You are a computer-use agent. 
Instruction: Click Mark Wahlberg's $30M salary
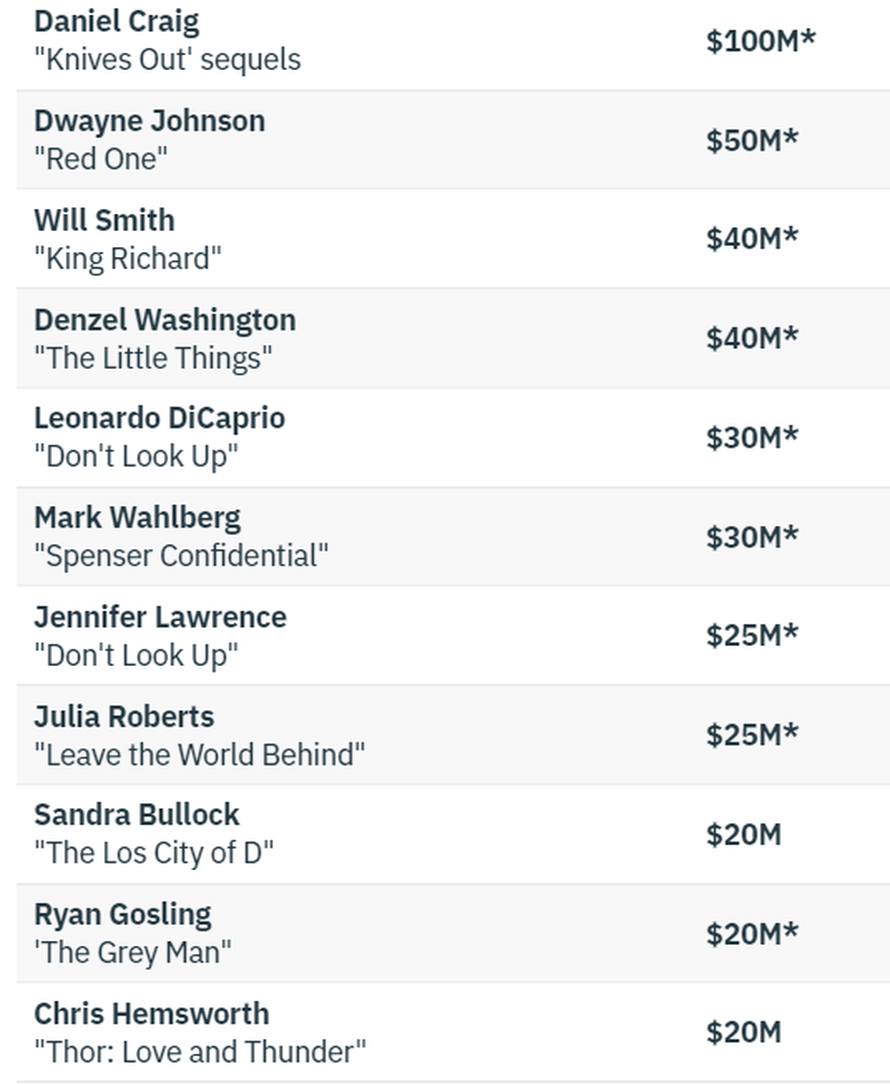tap(752, 537)
